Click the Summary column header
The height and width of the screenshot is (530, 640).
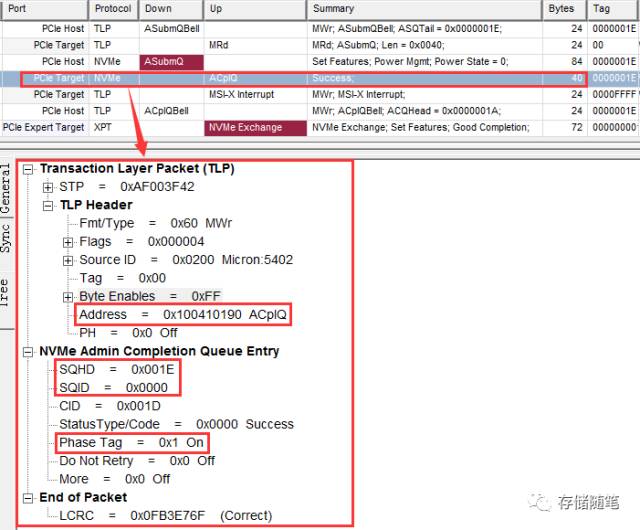[x=425, y=9]
